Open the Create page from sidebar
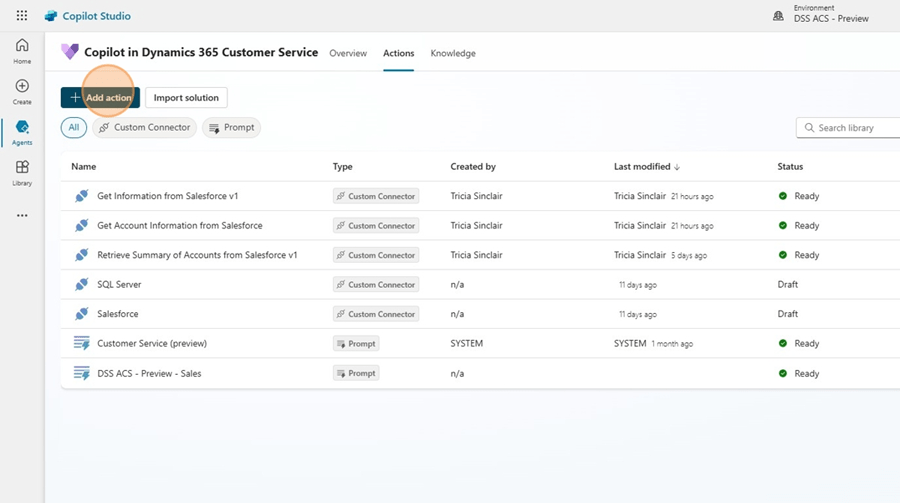The width and height of the screenshot is (900, 503). pos(22,92)
